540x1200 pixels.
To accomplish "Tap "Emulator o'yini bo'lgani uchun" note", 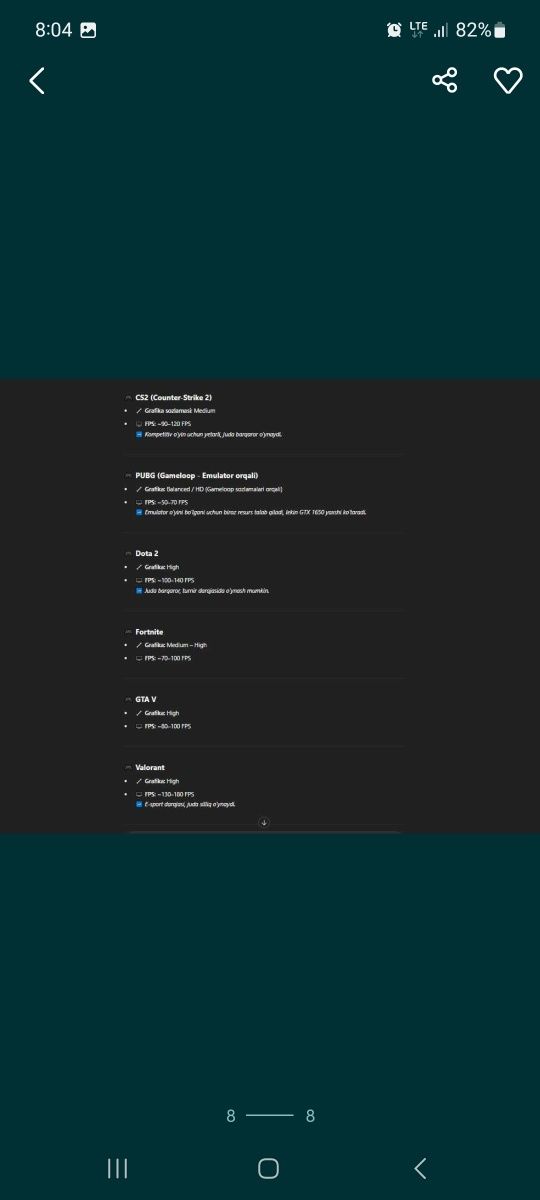I will [256, 512].
